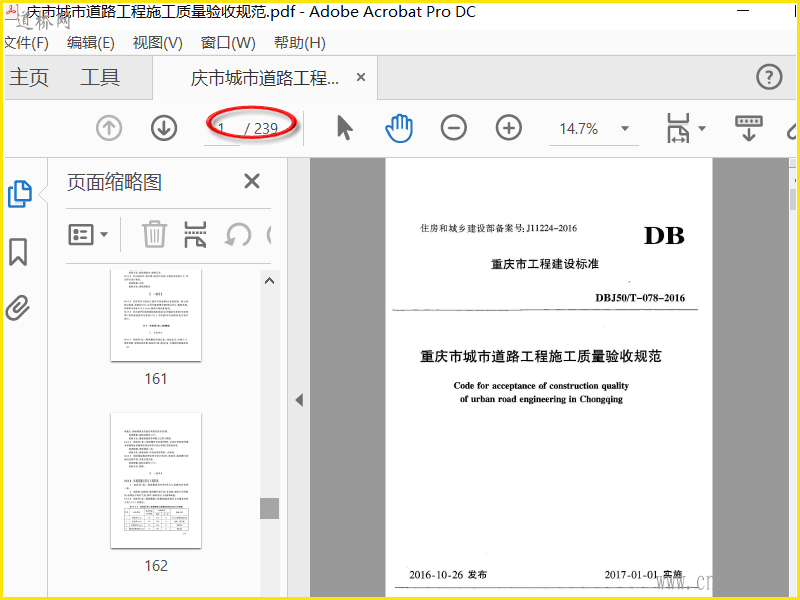Select the 庆市城市道路工程 document tab
This screenshot has height=600, width=800.
point(264,78)
